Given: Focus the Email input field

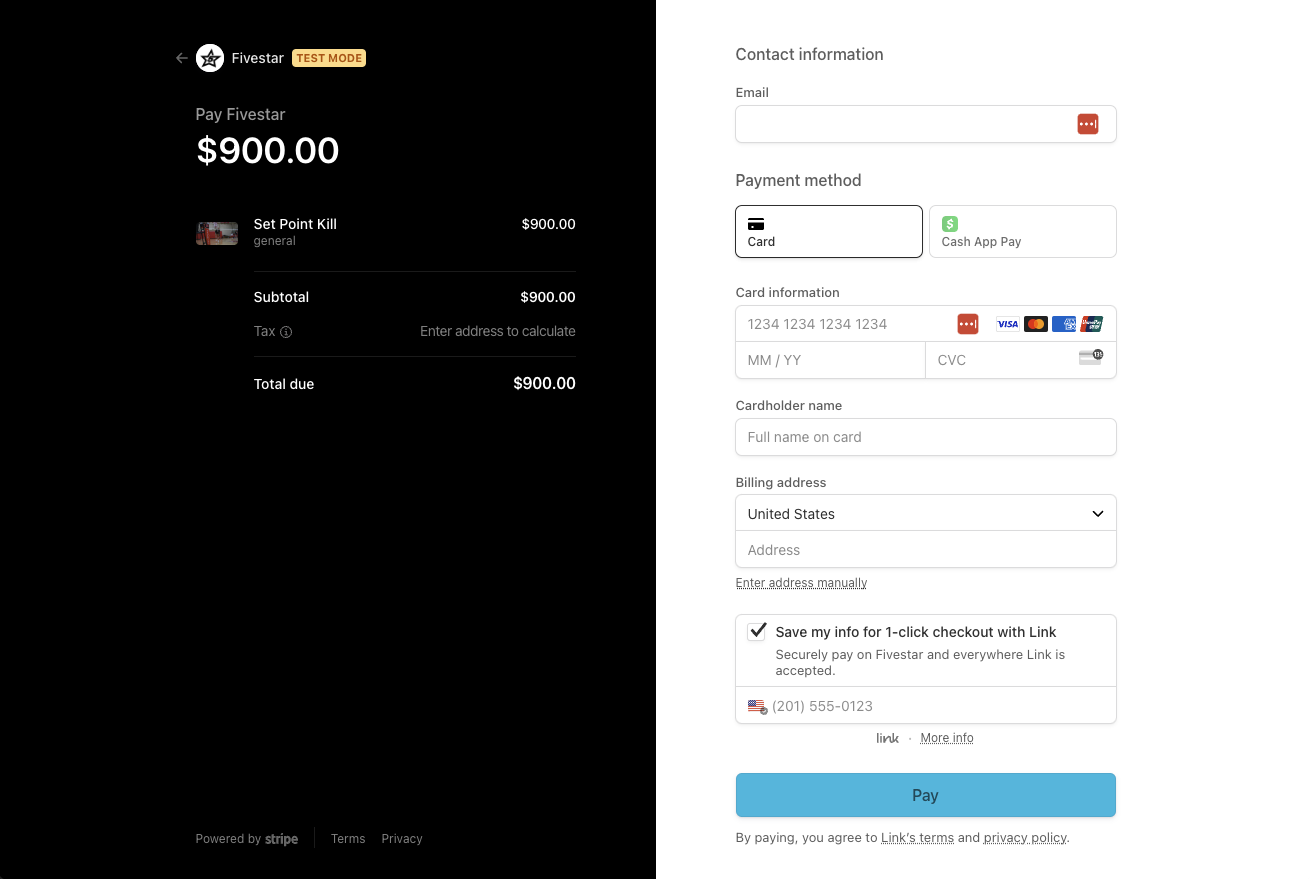Looking at the screenshot, I should click(925, 124).
